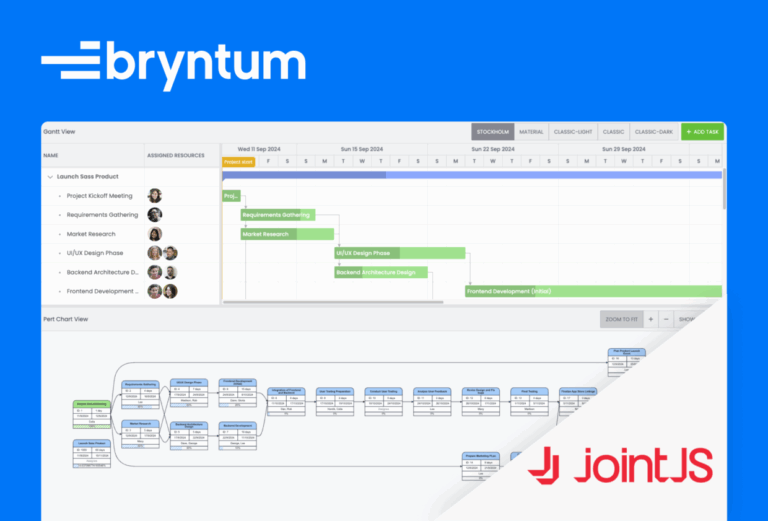Click the orange Project start marker
The height and width of the screenshot is (521, 768).
coord(239,162)
